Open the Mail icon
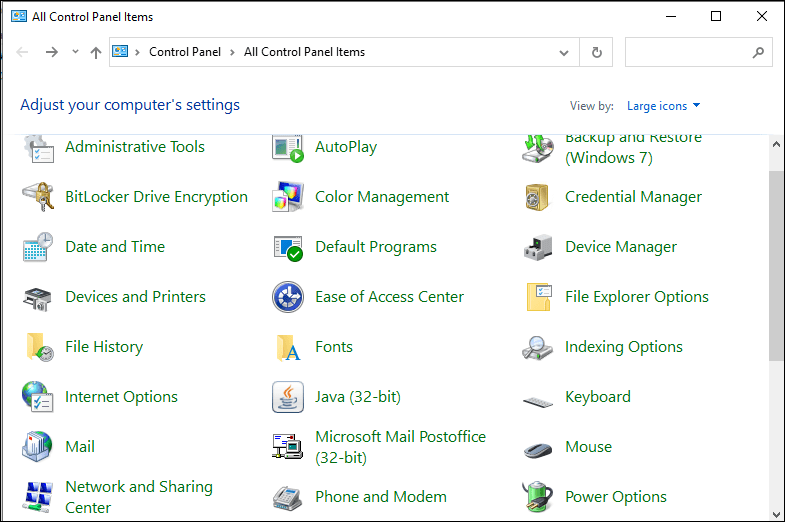 [37, 446]
